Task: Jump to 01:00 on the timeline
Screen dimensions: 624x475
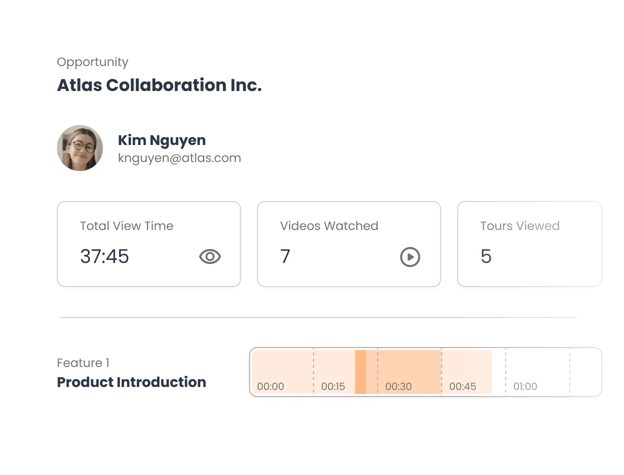Action: point(525,386)
